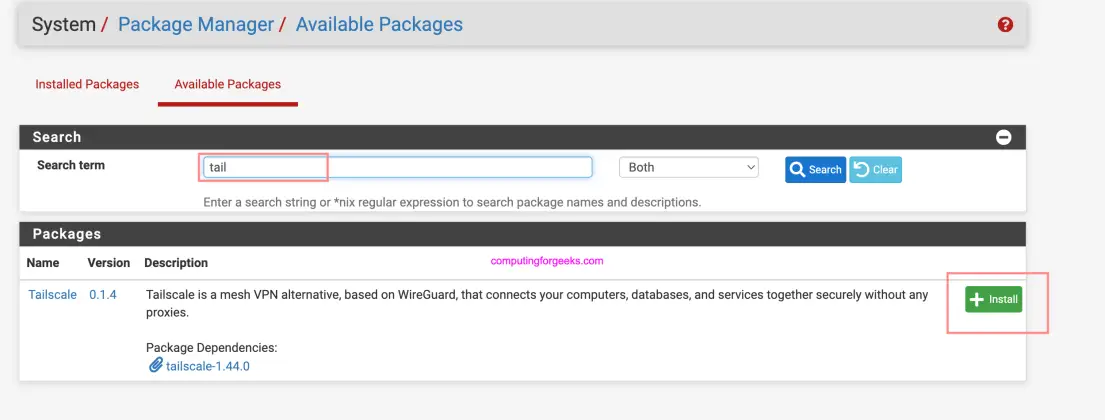Open the 'Both' search scope dropdown
Screen dimensions: 1105x420
pyautogui.click(x=688, y=168)
